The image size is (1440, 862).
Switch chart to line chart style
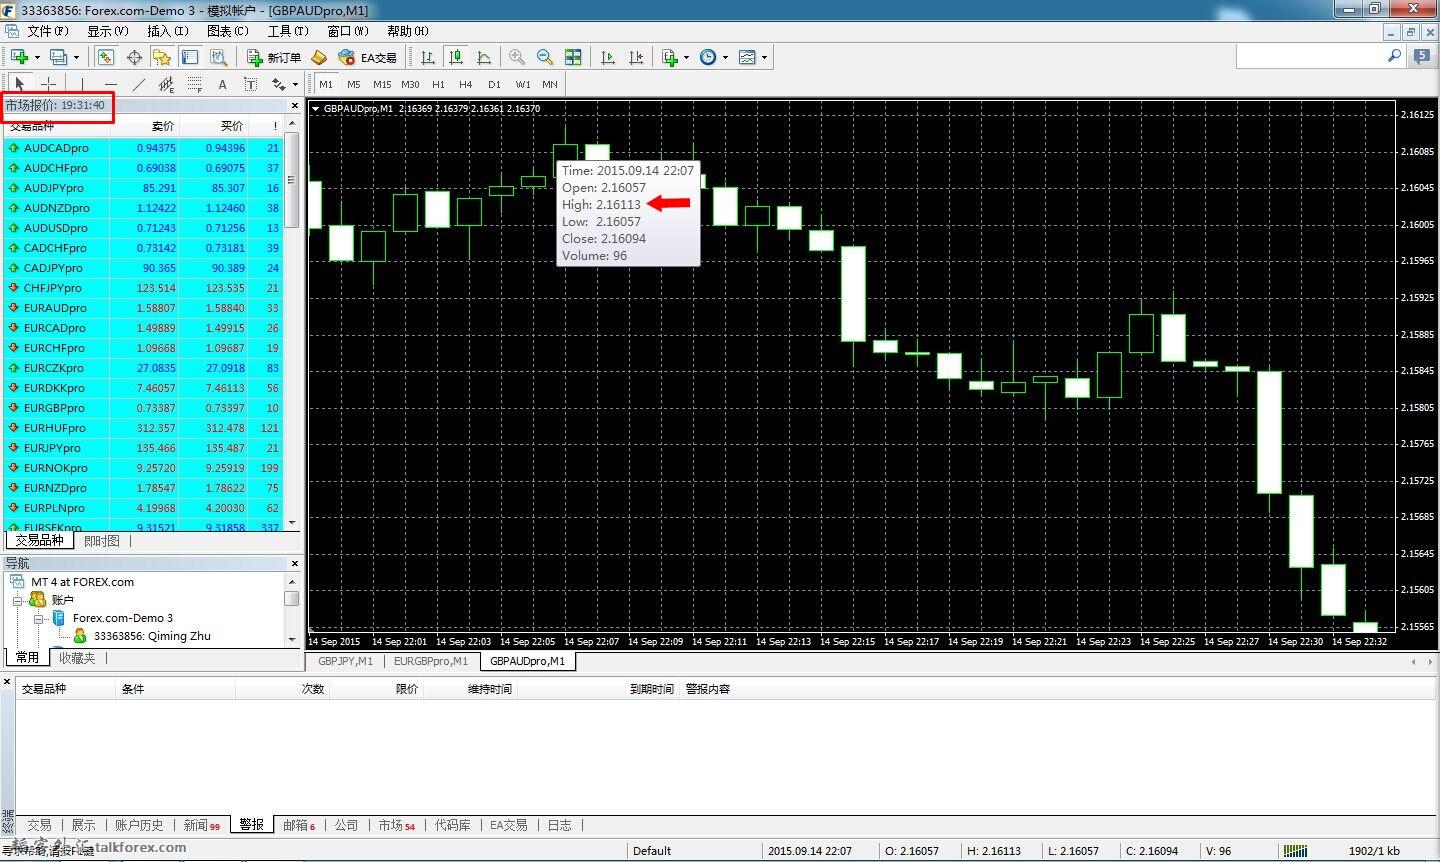(x=484, y=57)
